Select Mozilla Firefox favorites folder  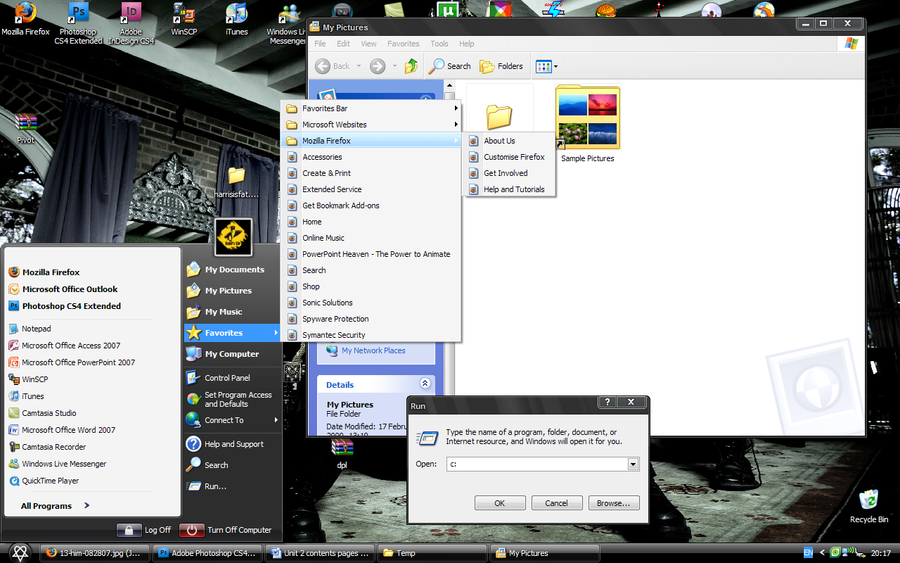pyautogui.click(x=372, y=141)
